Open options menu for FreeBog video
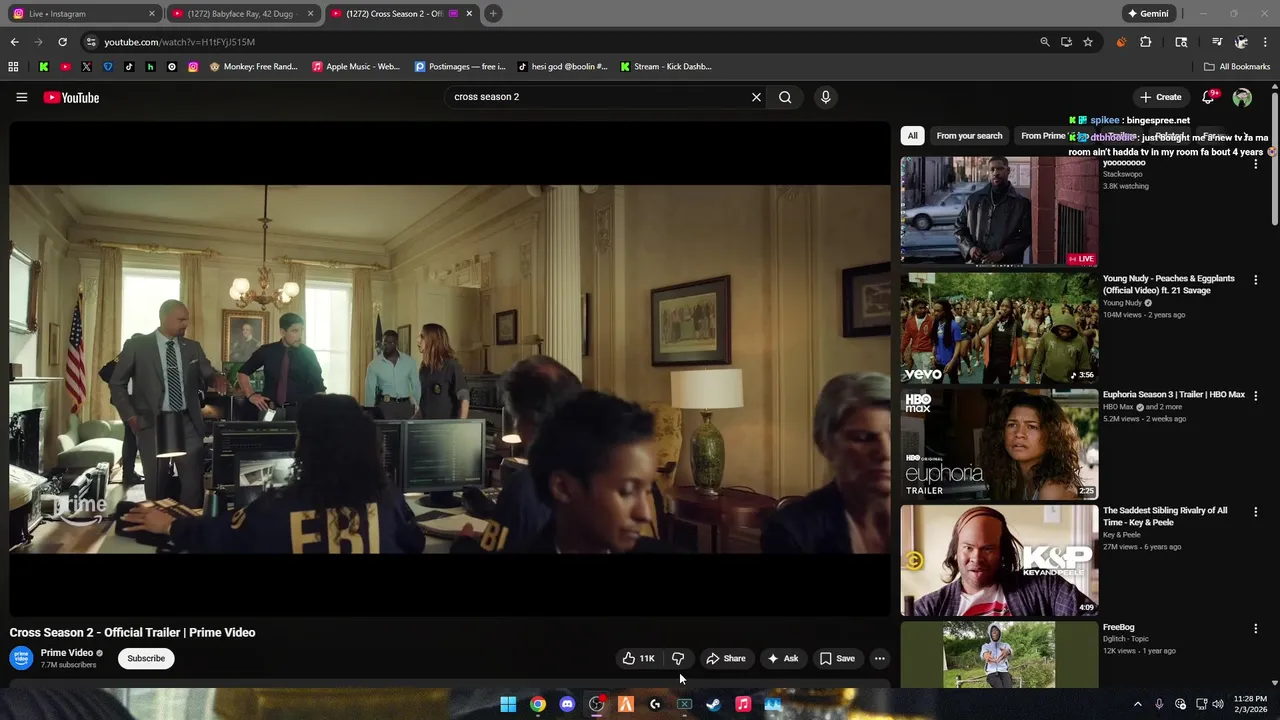The height and width of the screenshot is (720, 1280). [x=1255, y=628]
